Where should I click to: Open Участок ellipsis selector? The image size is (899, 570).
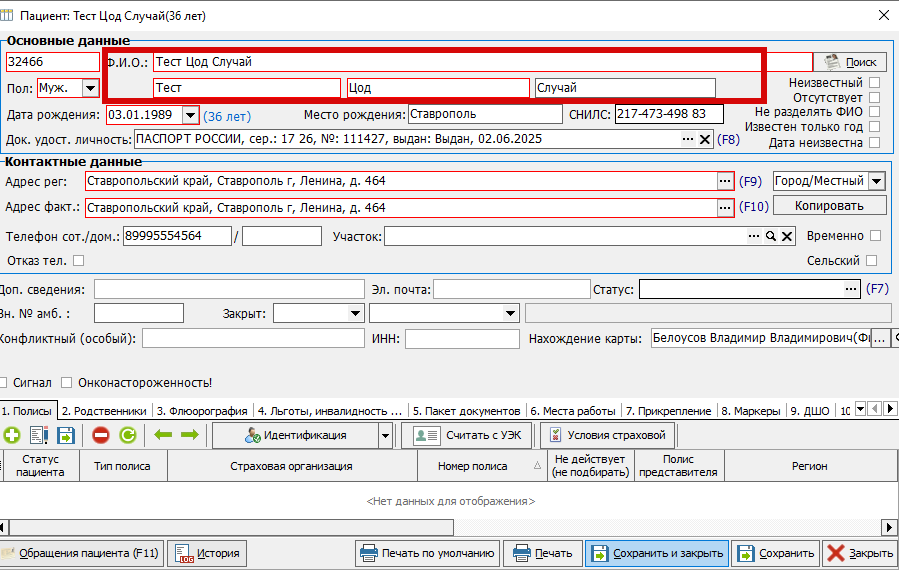tap(754, 236)
